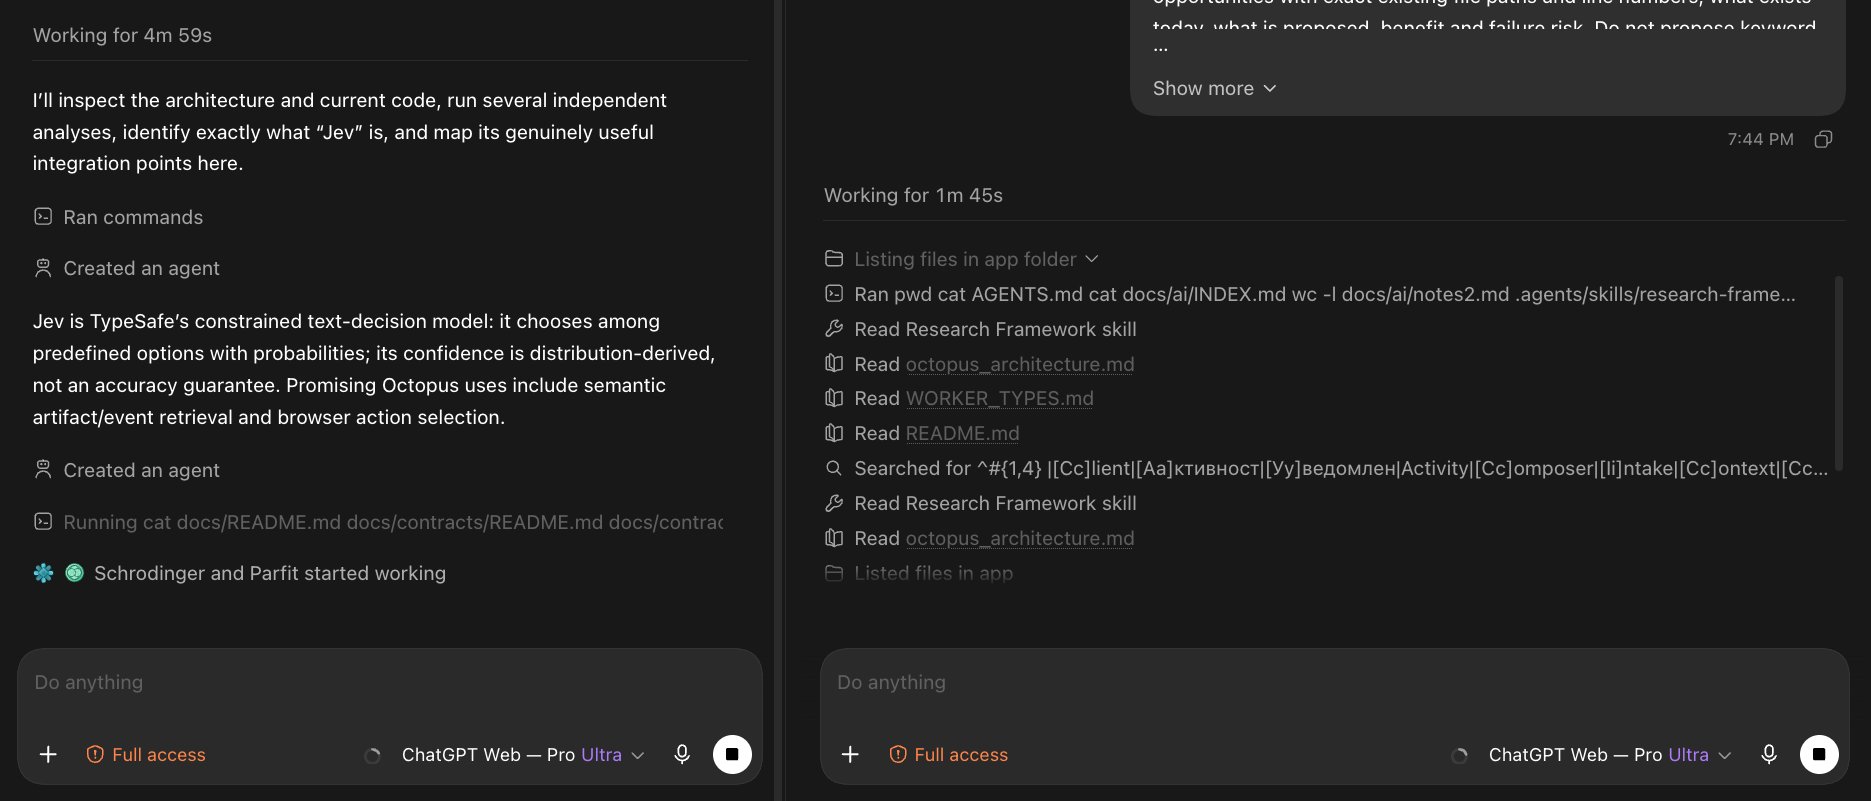Screen dimensions: 1871x801
Task: Click the terminal icon beside Ran commands
Action: click(x=43, y=217)
